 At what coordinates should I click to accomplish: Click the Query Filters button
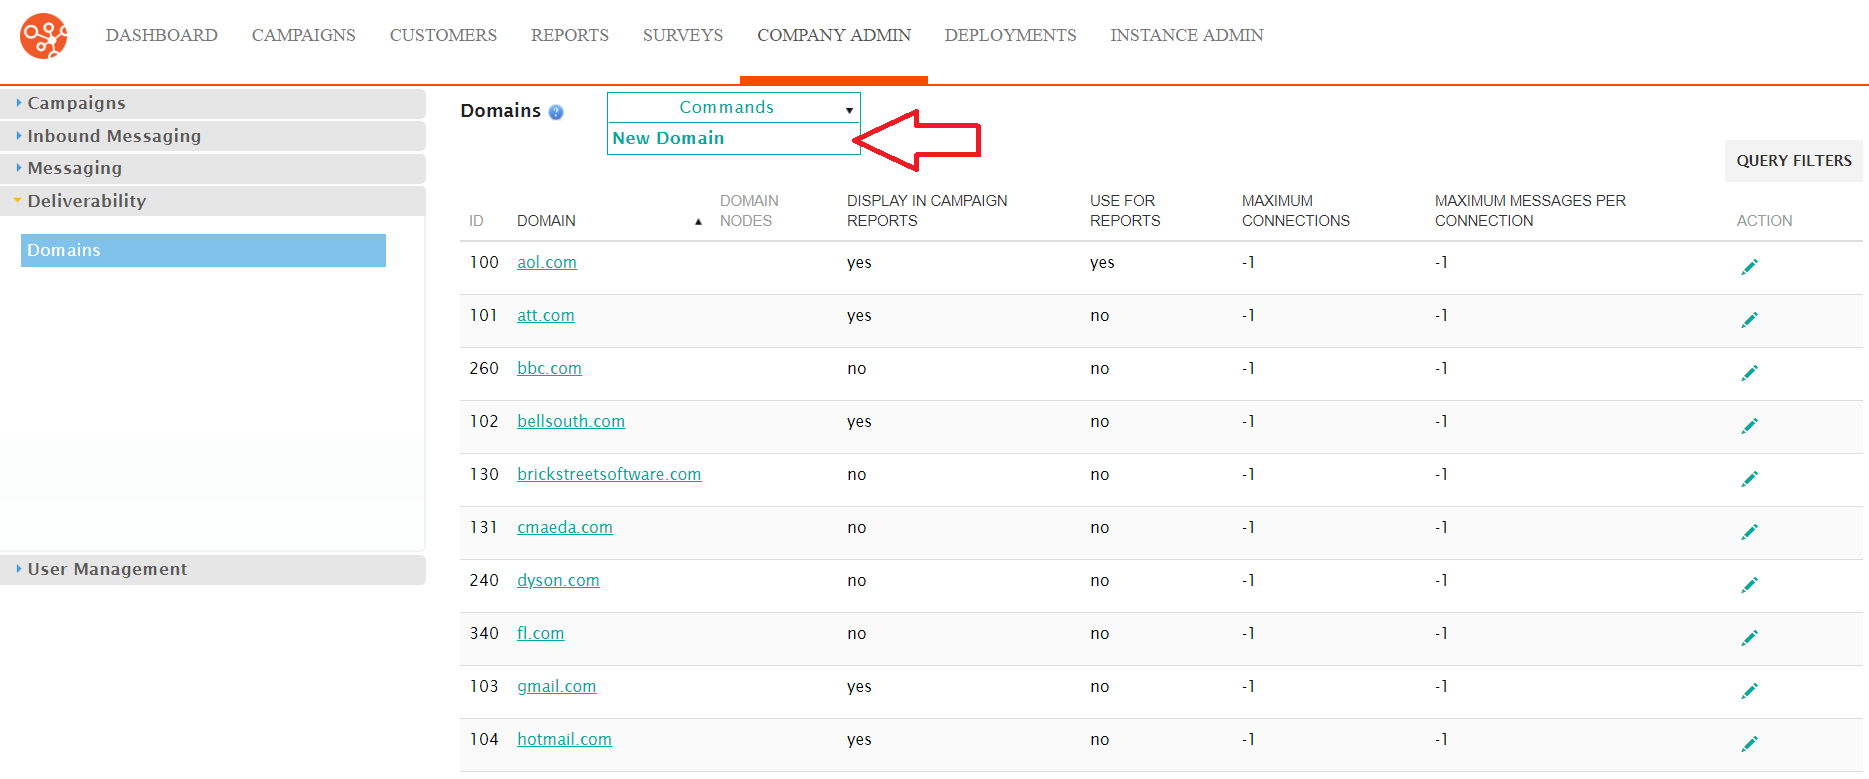tap(1794, 160)
